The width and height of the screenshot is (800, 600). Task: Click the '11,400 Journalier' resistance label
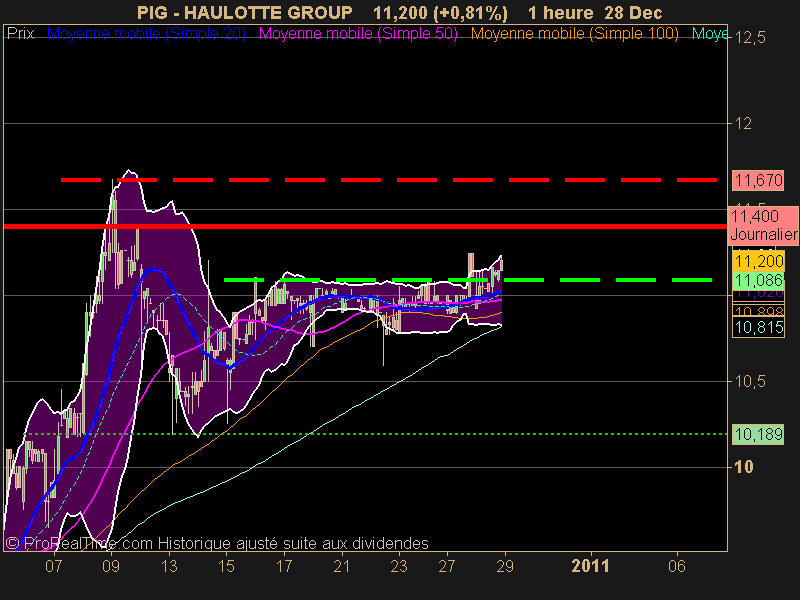pyautogui.click(x=763, y=225)
